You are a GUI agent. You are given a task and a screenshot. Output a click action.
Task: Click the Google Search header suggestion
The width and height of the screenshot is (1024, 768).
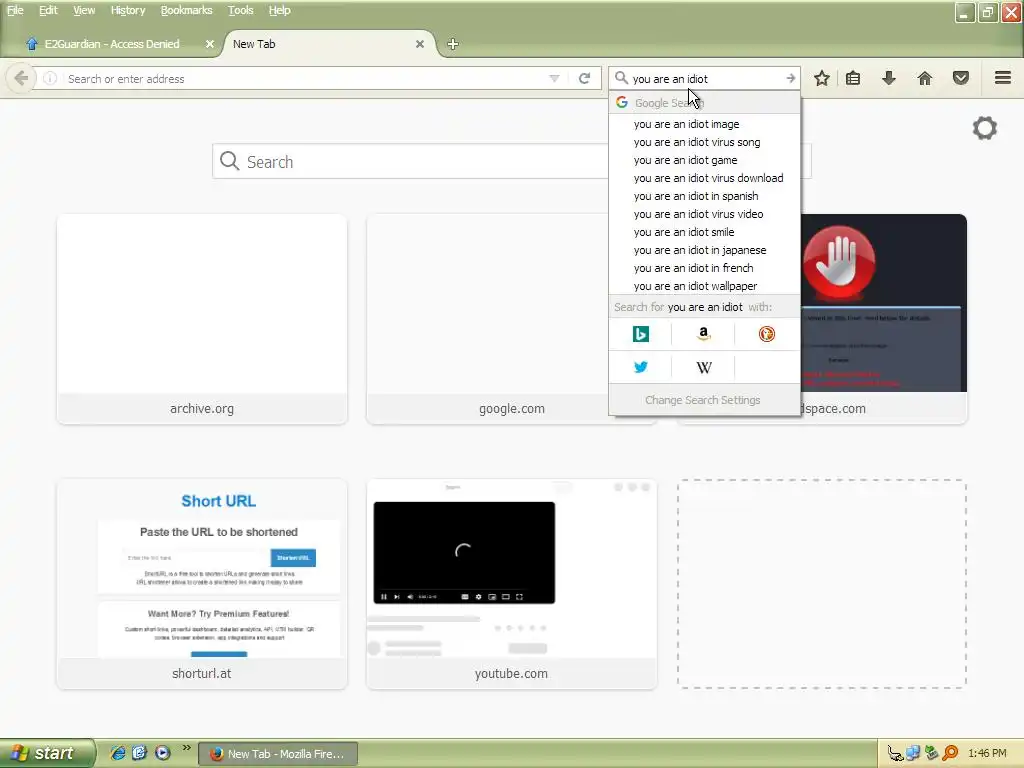(x=704, y=103)
